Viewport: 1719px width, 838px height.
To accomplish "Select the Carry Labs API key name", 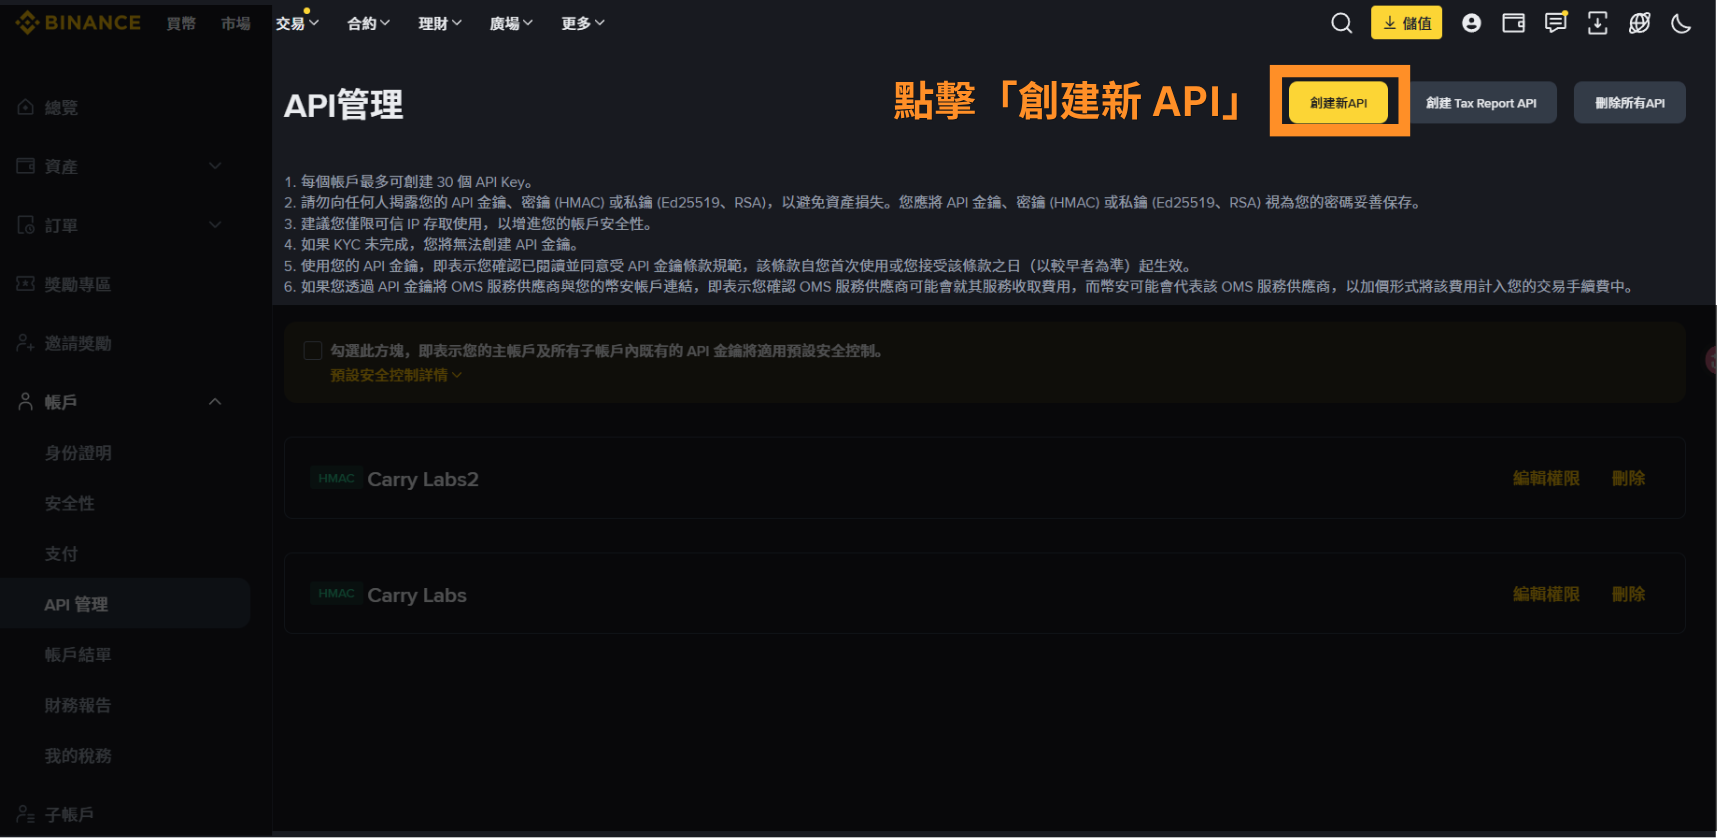I will (x=417, y=595).
